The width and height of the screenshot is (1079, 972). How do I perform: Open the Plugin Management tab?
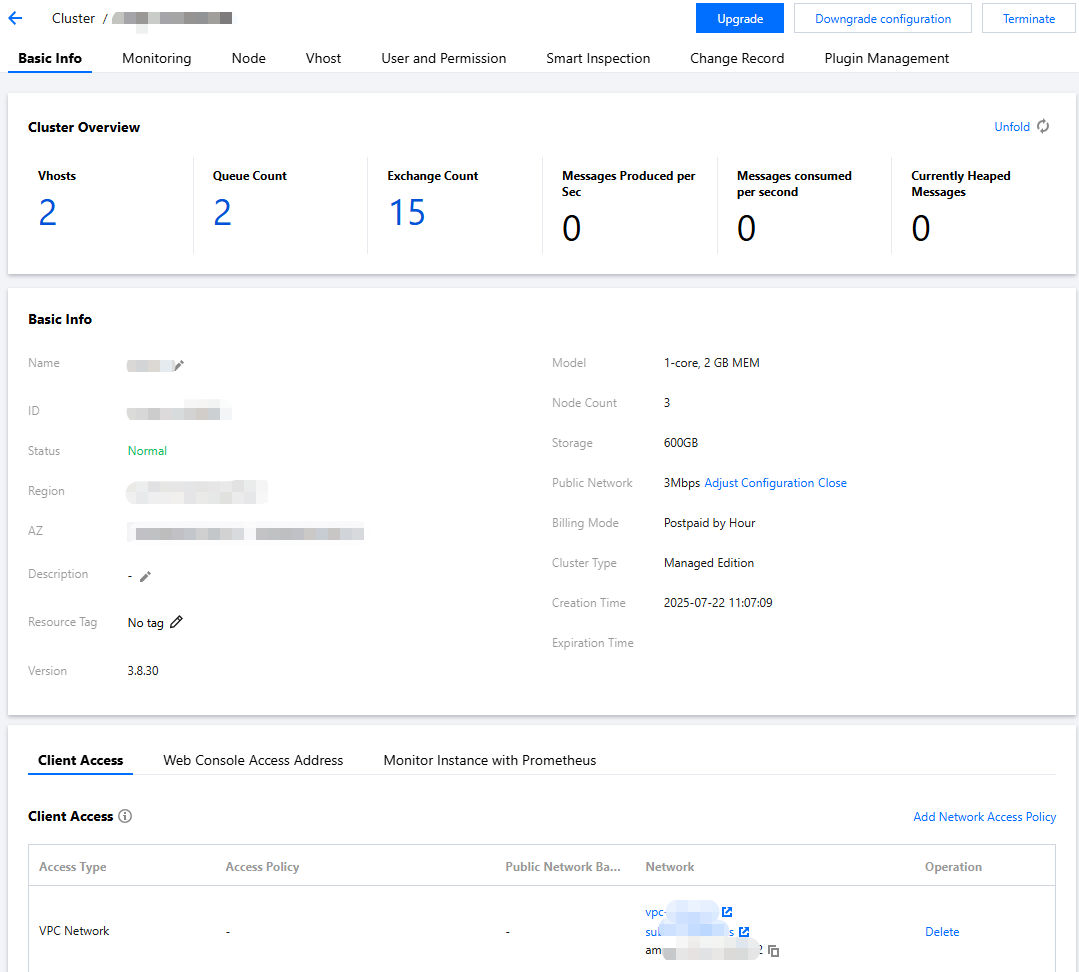pos(886,58)
